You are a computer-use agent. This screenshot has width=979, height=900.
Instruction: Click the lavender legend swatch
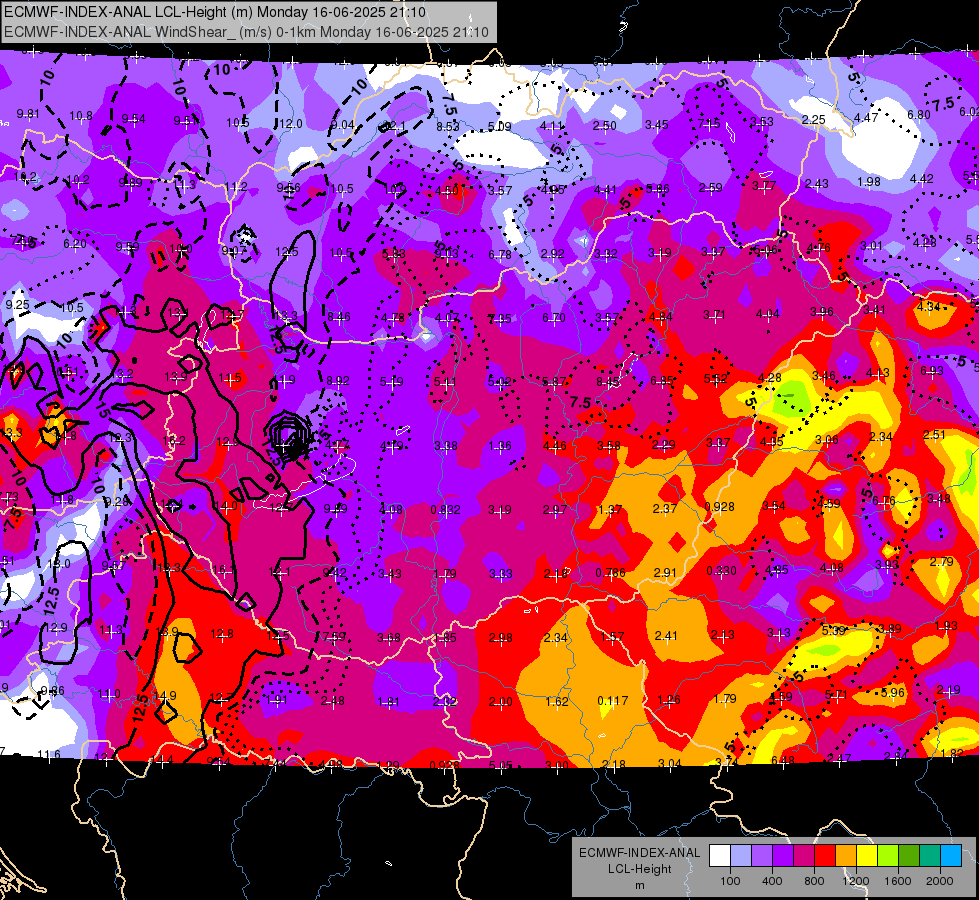click(762, 856)
